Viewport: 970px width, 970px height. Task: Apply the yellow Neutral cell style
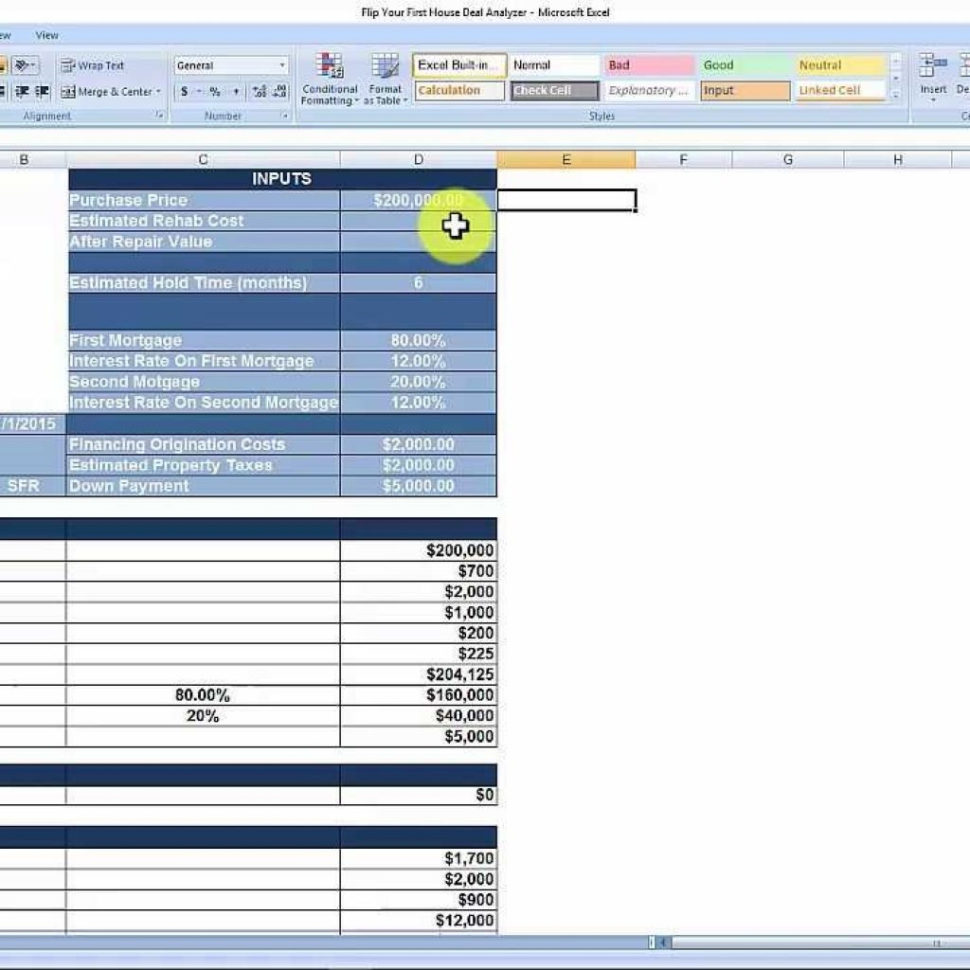840,65
